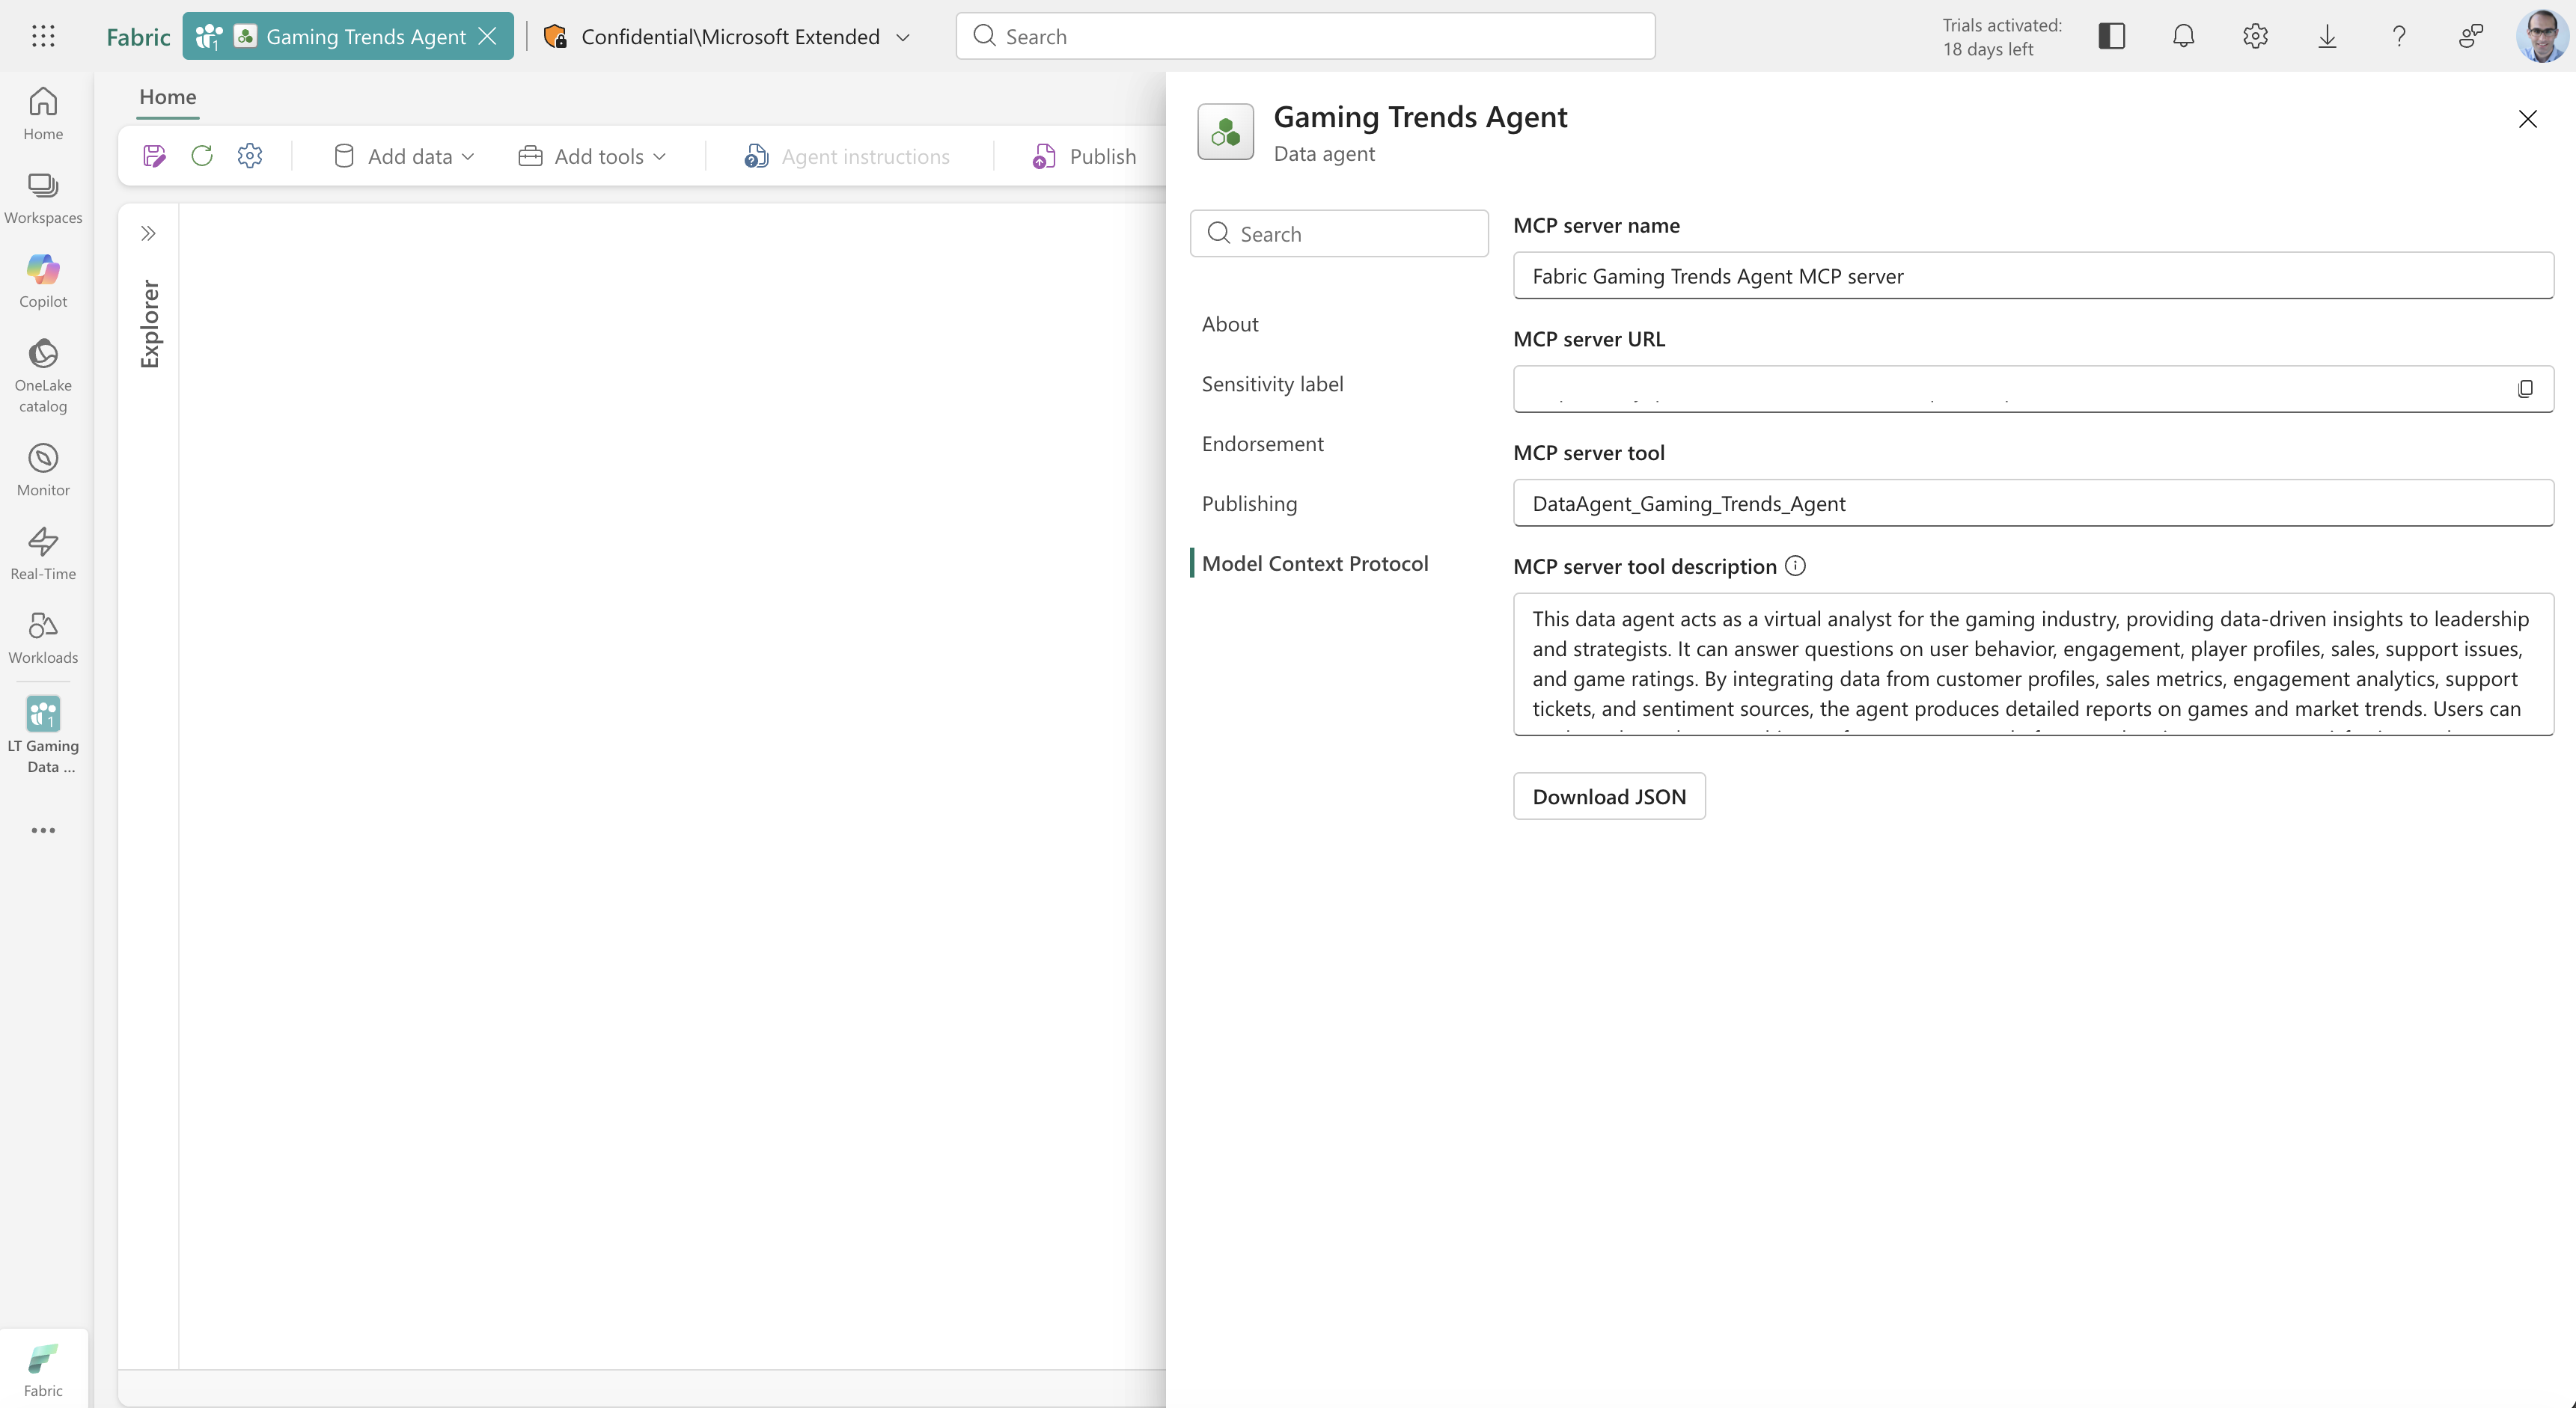Select the Publishing settings section
Image resolution: width=2576 pixels, height=1408 pixels.
[x=1249, y=503]
